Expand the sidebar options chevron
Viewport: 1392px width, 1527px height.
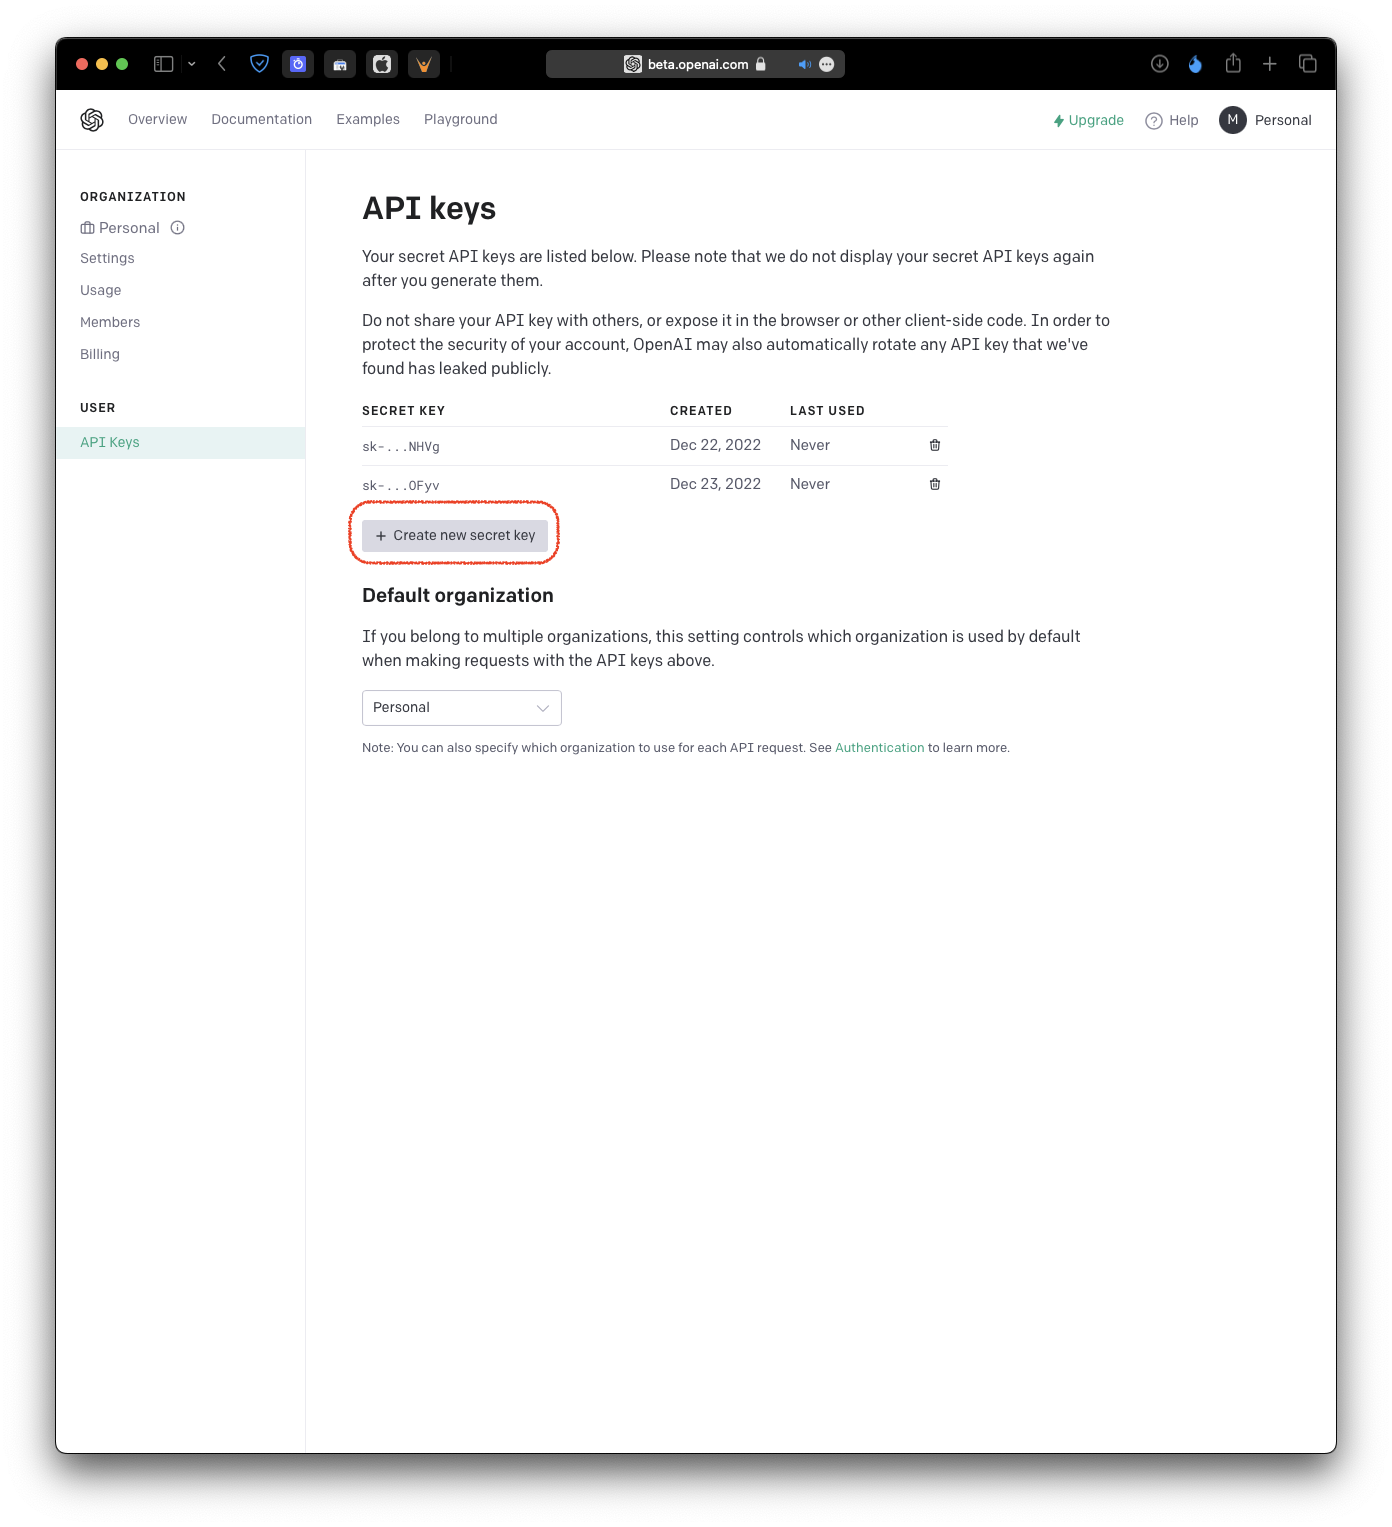(x=192, y=64)
